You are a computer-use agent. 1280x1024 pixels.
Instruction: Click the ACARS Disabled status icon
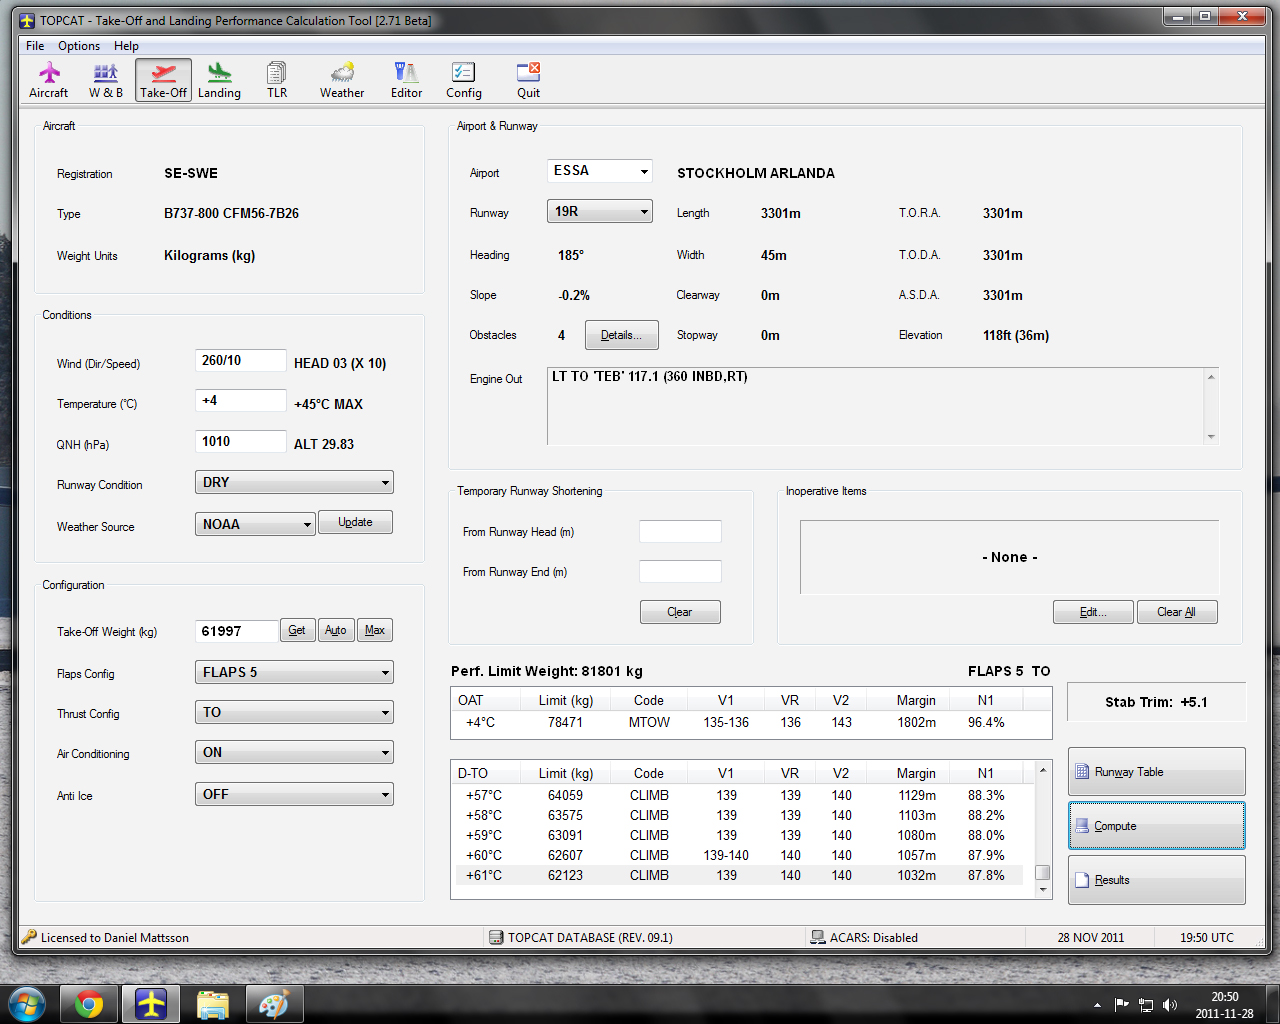817,937
